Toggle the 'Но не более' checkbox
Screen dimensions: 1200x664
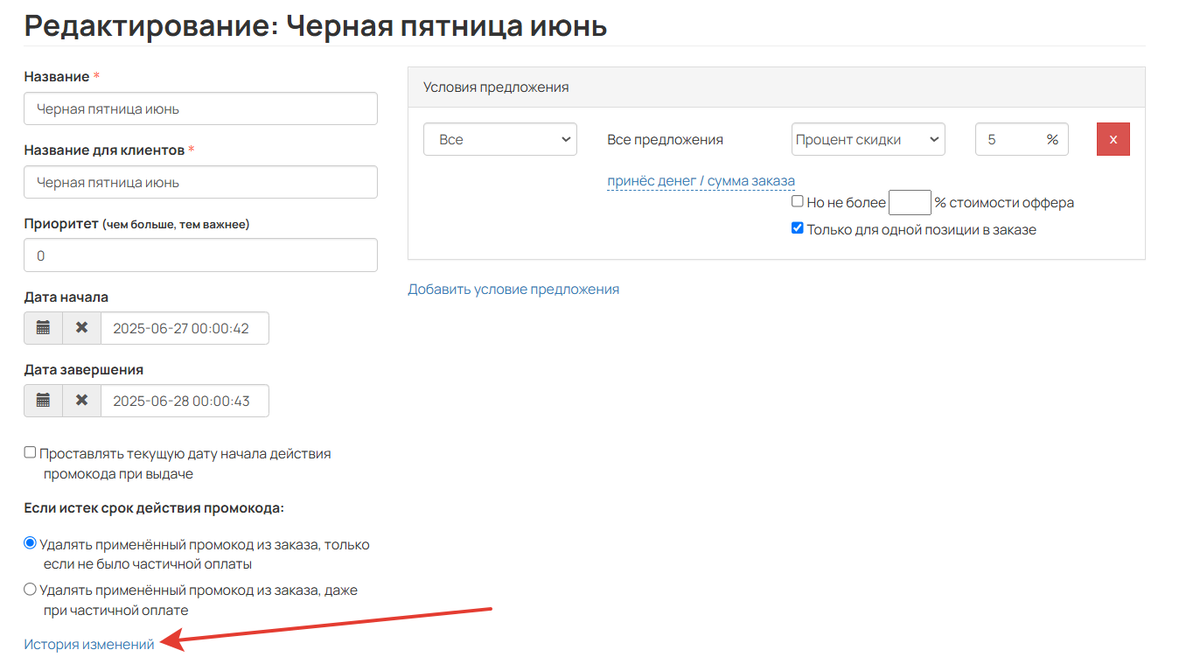[x=797, y=201]
